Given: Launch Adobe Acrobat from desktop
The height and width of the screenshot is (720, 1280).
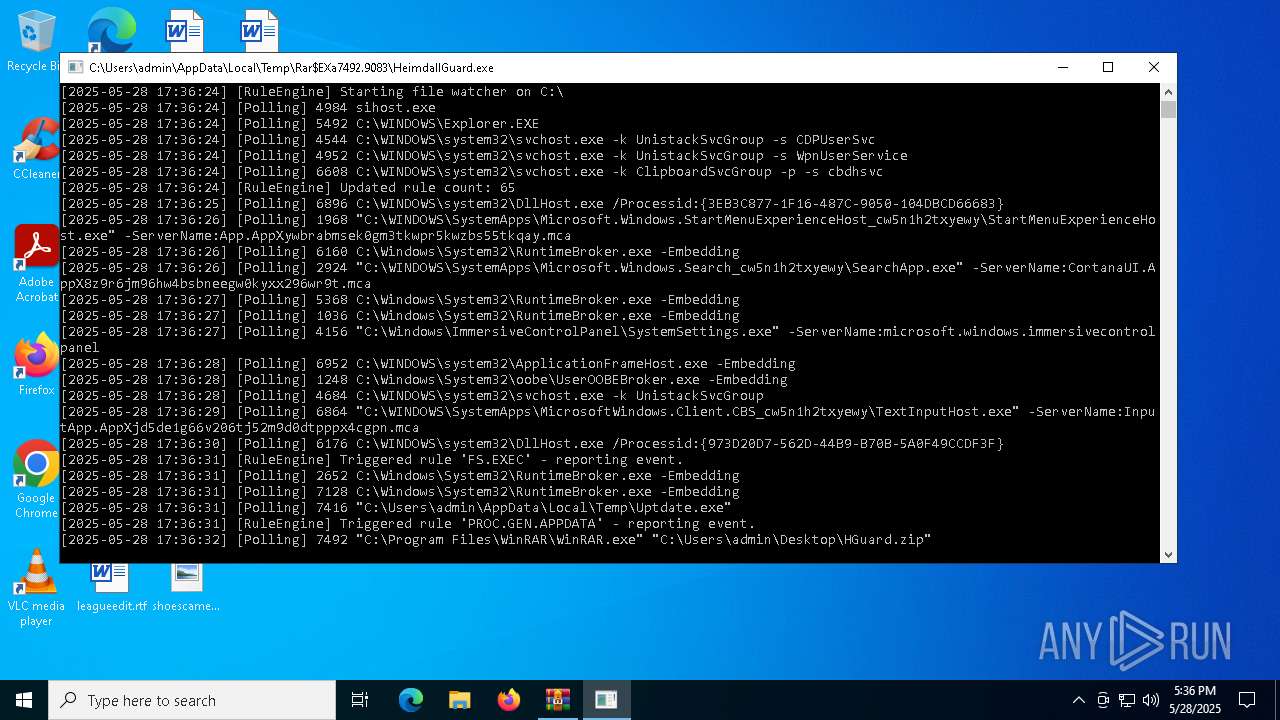Looking at the screenshot, I should (36, 263).
